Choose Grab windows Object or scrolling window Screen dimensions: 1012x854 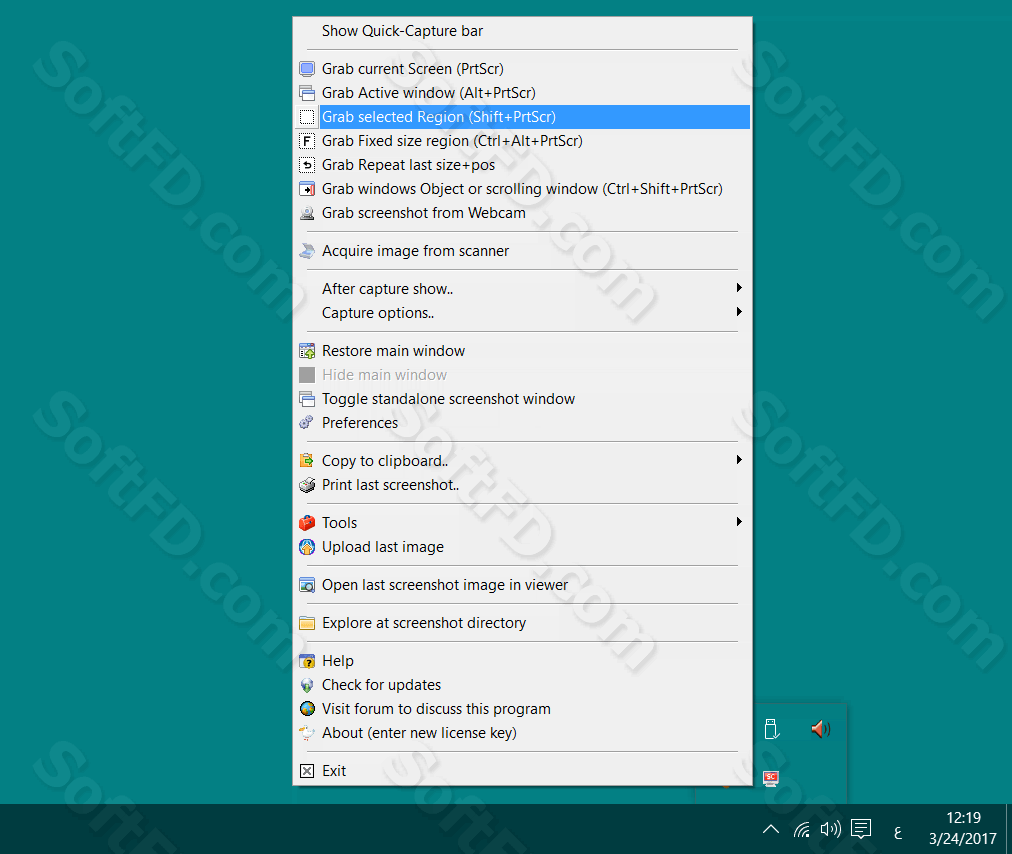tap(522, 189)
